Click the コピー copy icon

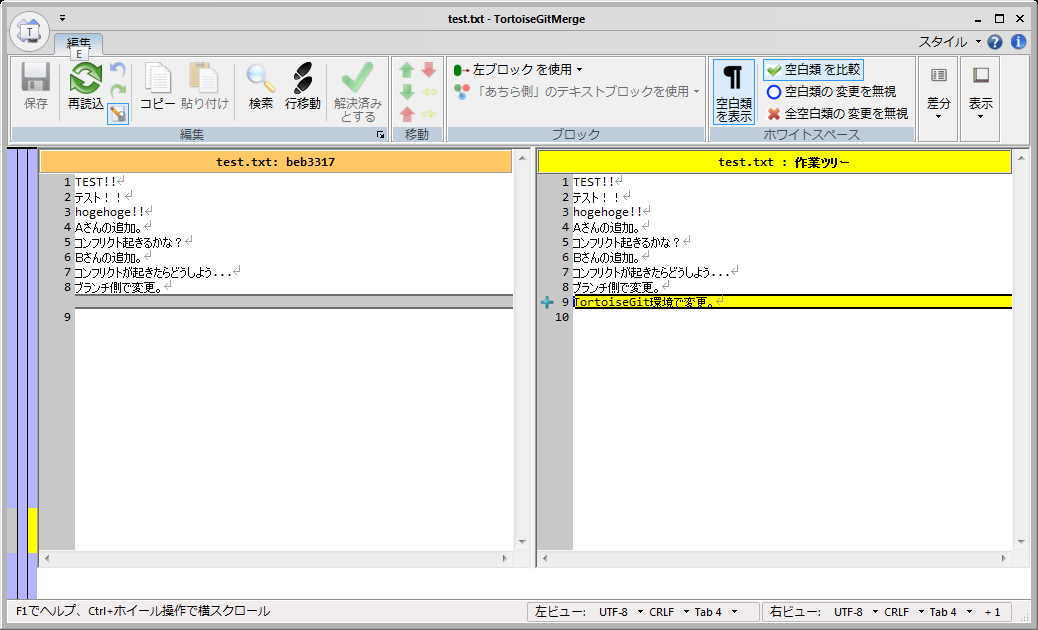[x=158, y=86]
